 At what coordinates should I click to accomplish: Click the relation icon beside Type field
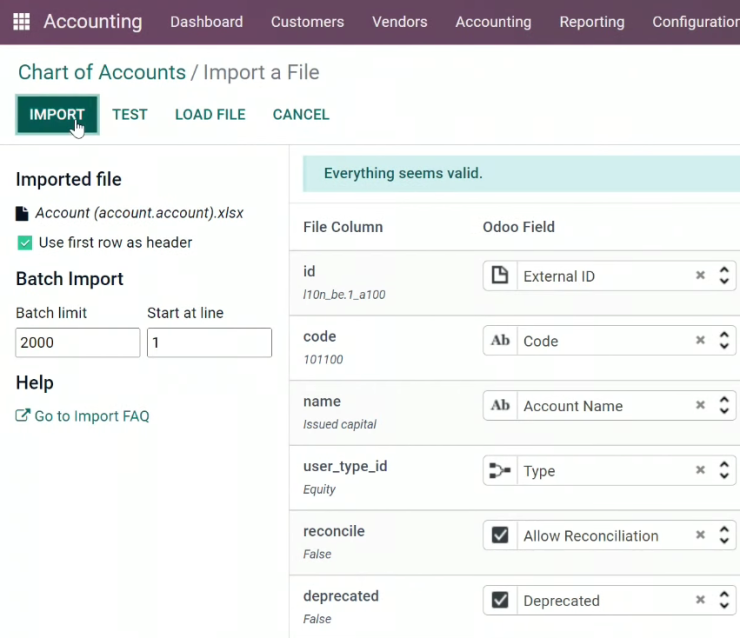tap(500, 470)
